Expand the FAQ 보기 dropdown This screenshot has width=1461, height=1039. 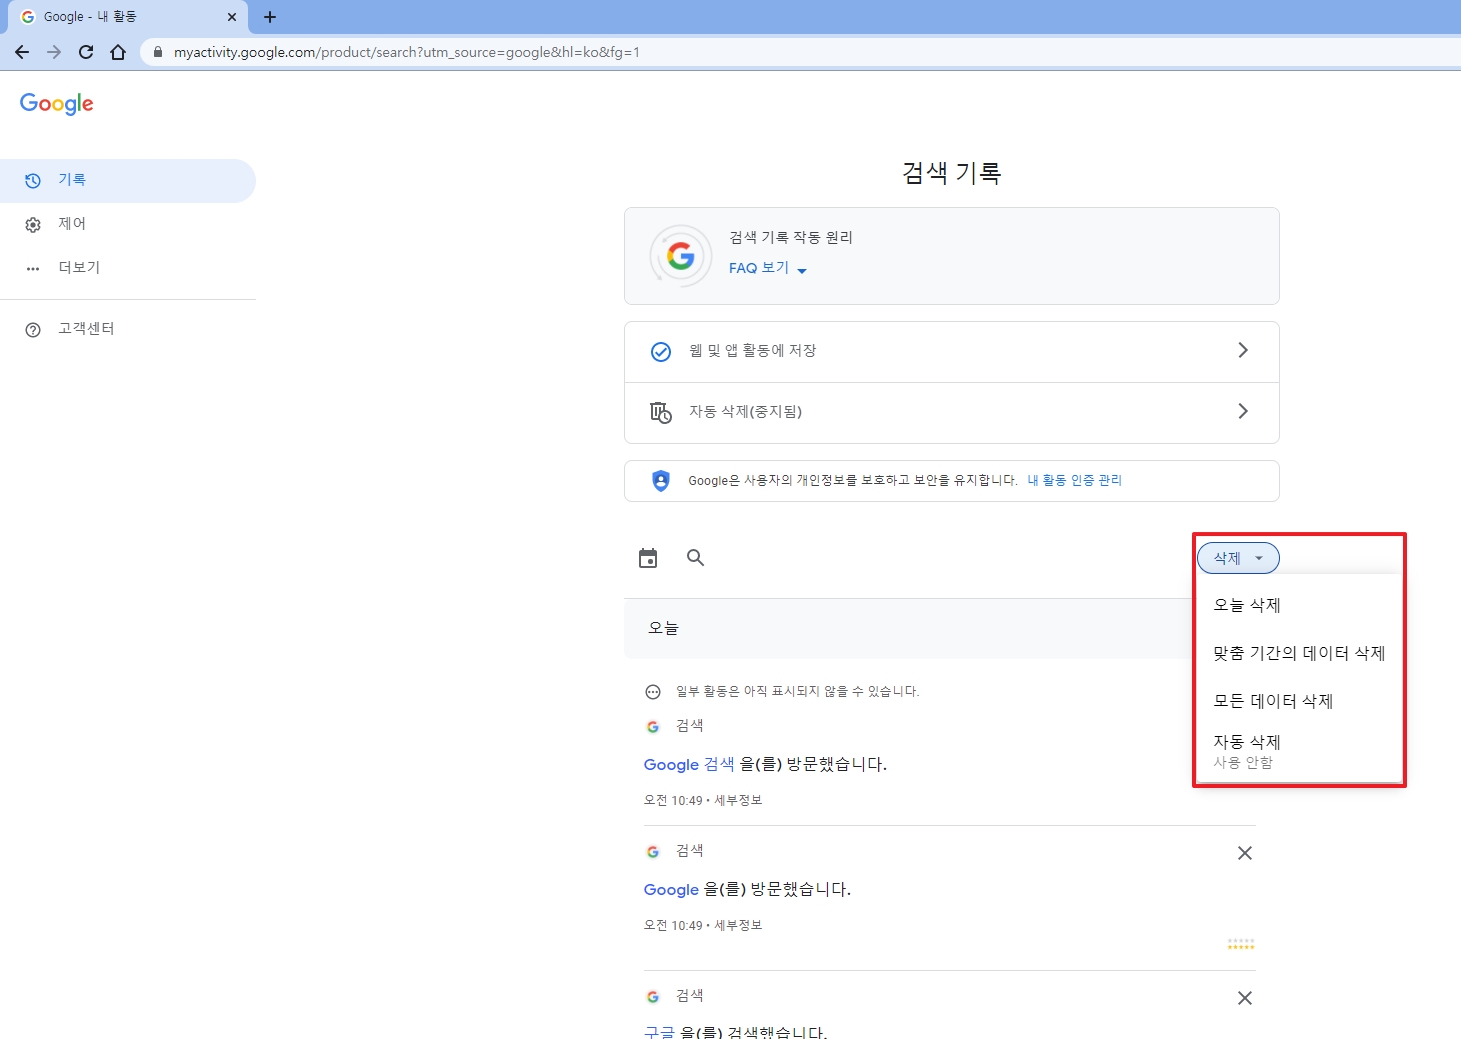(x=767, y=268)
